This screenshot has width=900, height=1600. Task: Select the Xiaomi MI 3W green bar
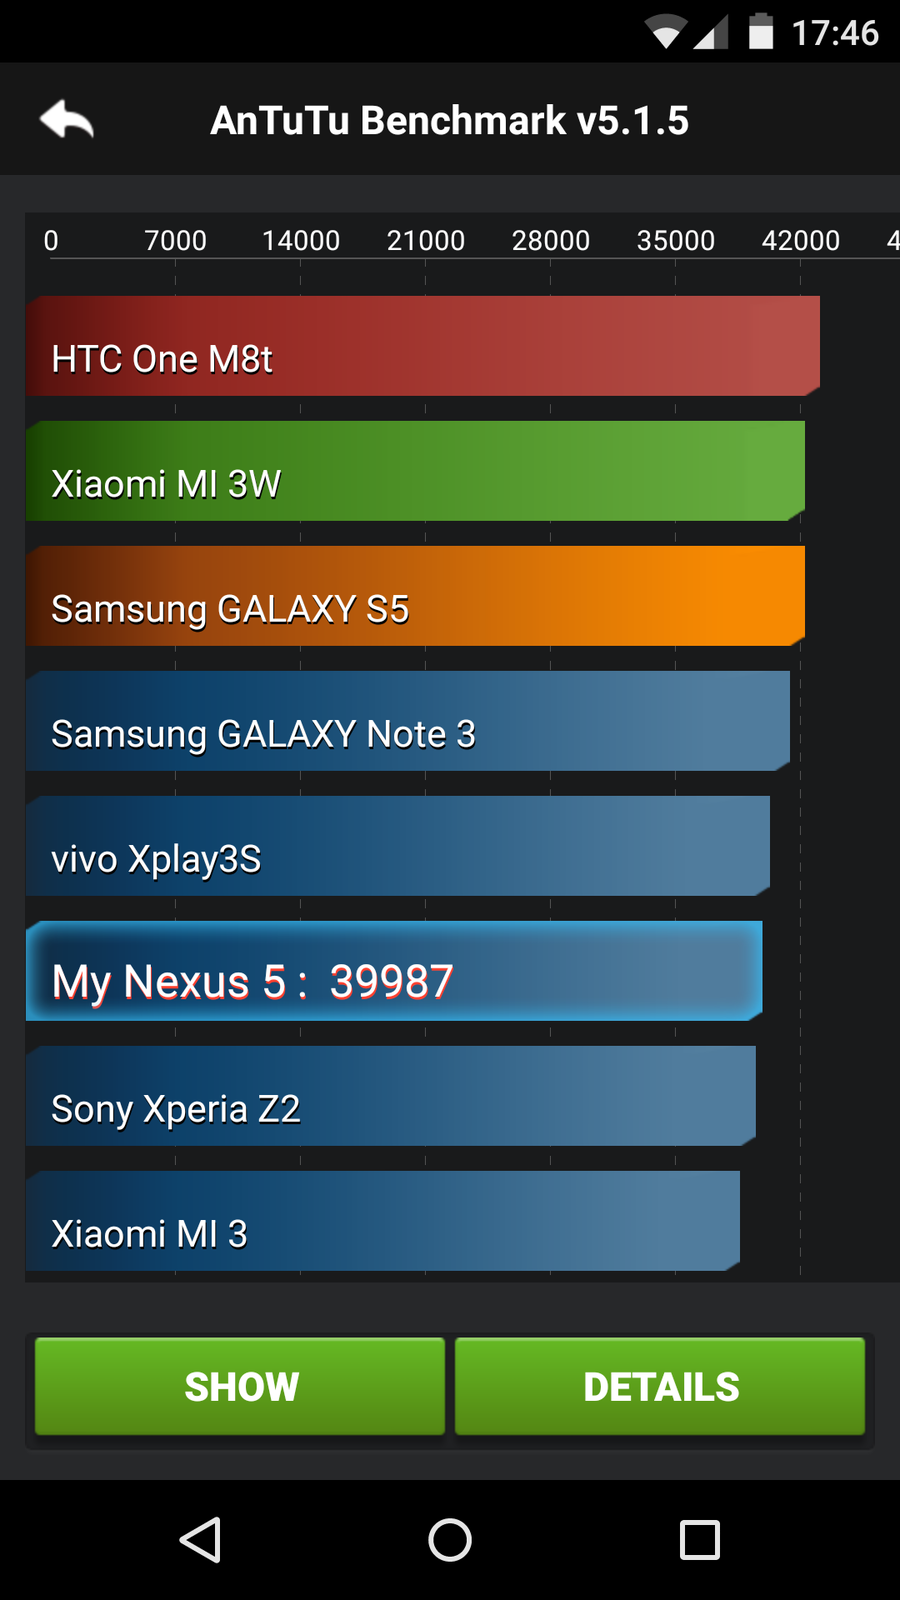tap(415, 471)
